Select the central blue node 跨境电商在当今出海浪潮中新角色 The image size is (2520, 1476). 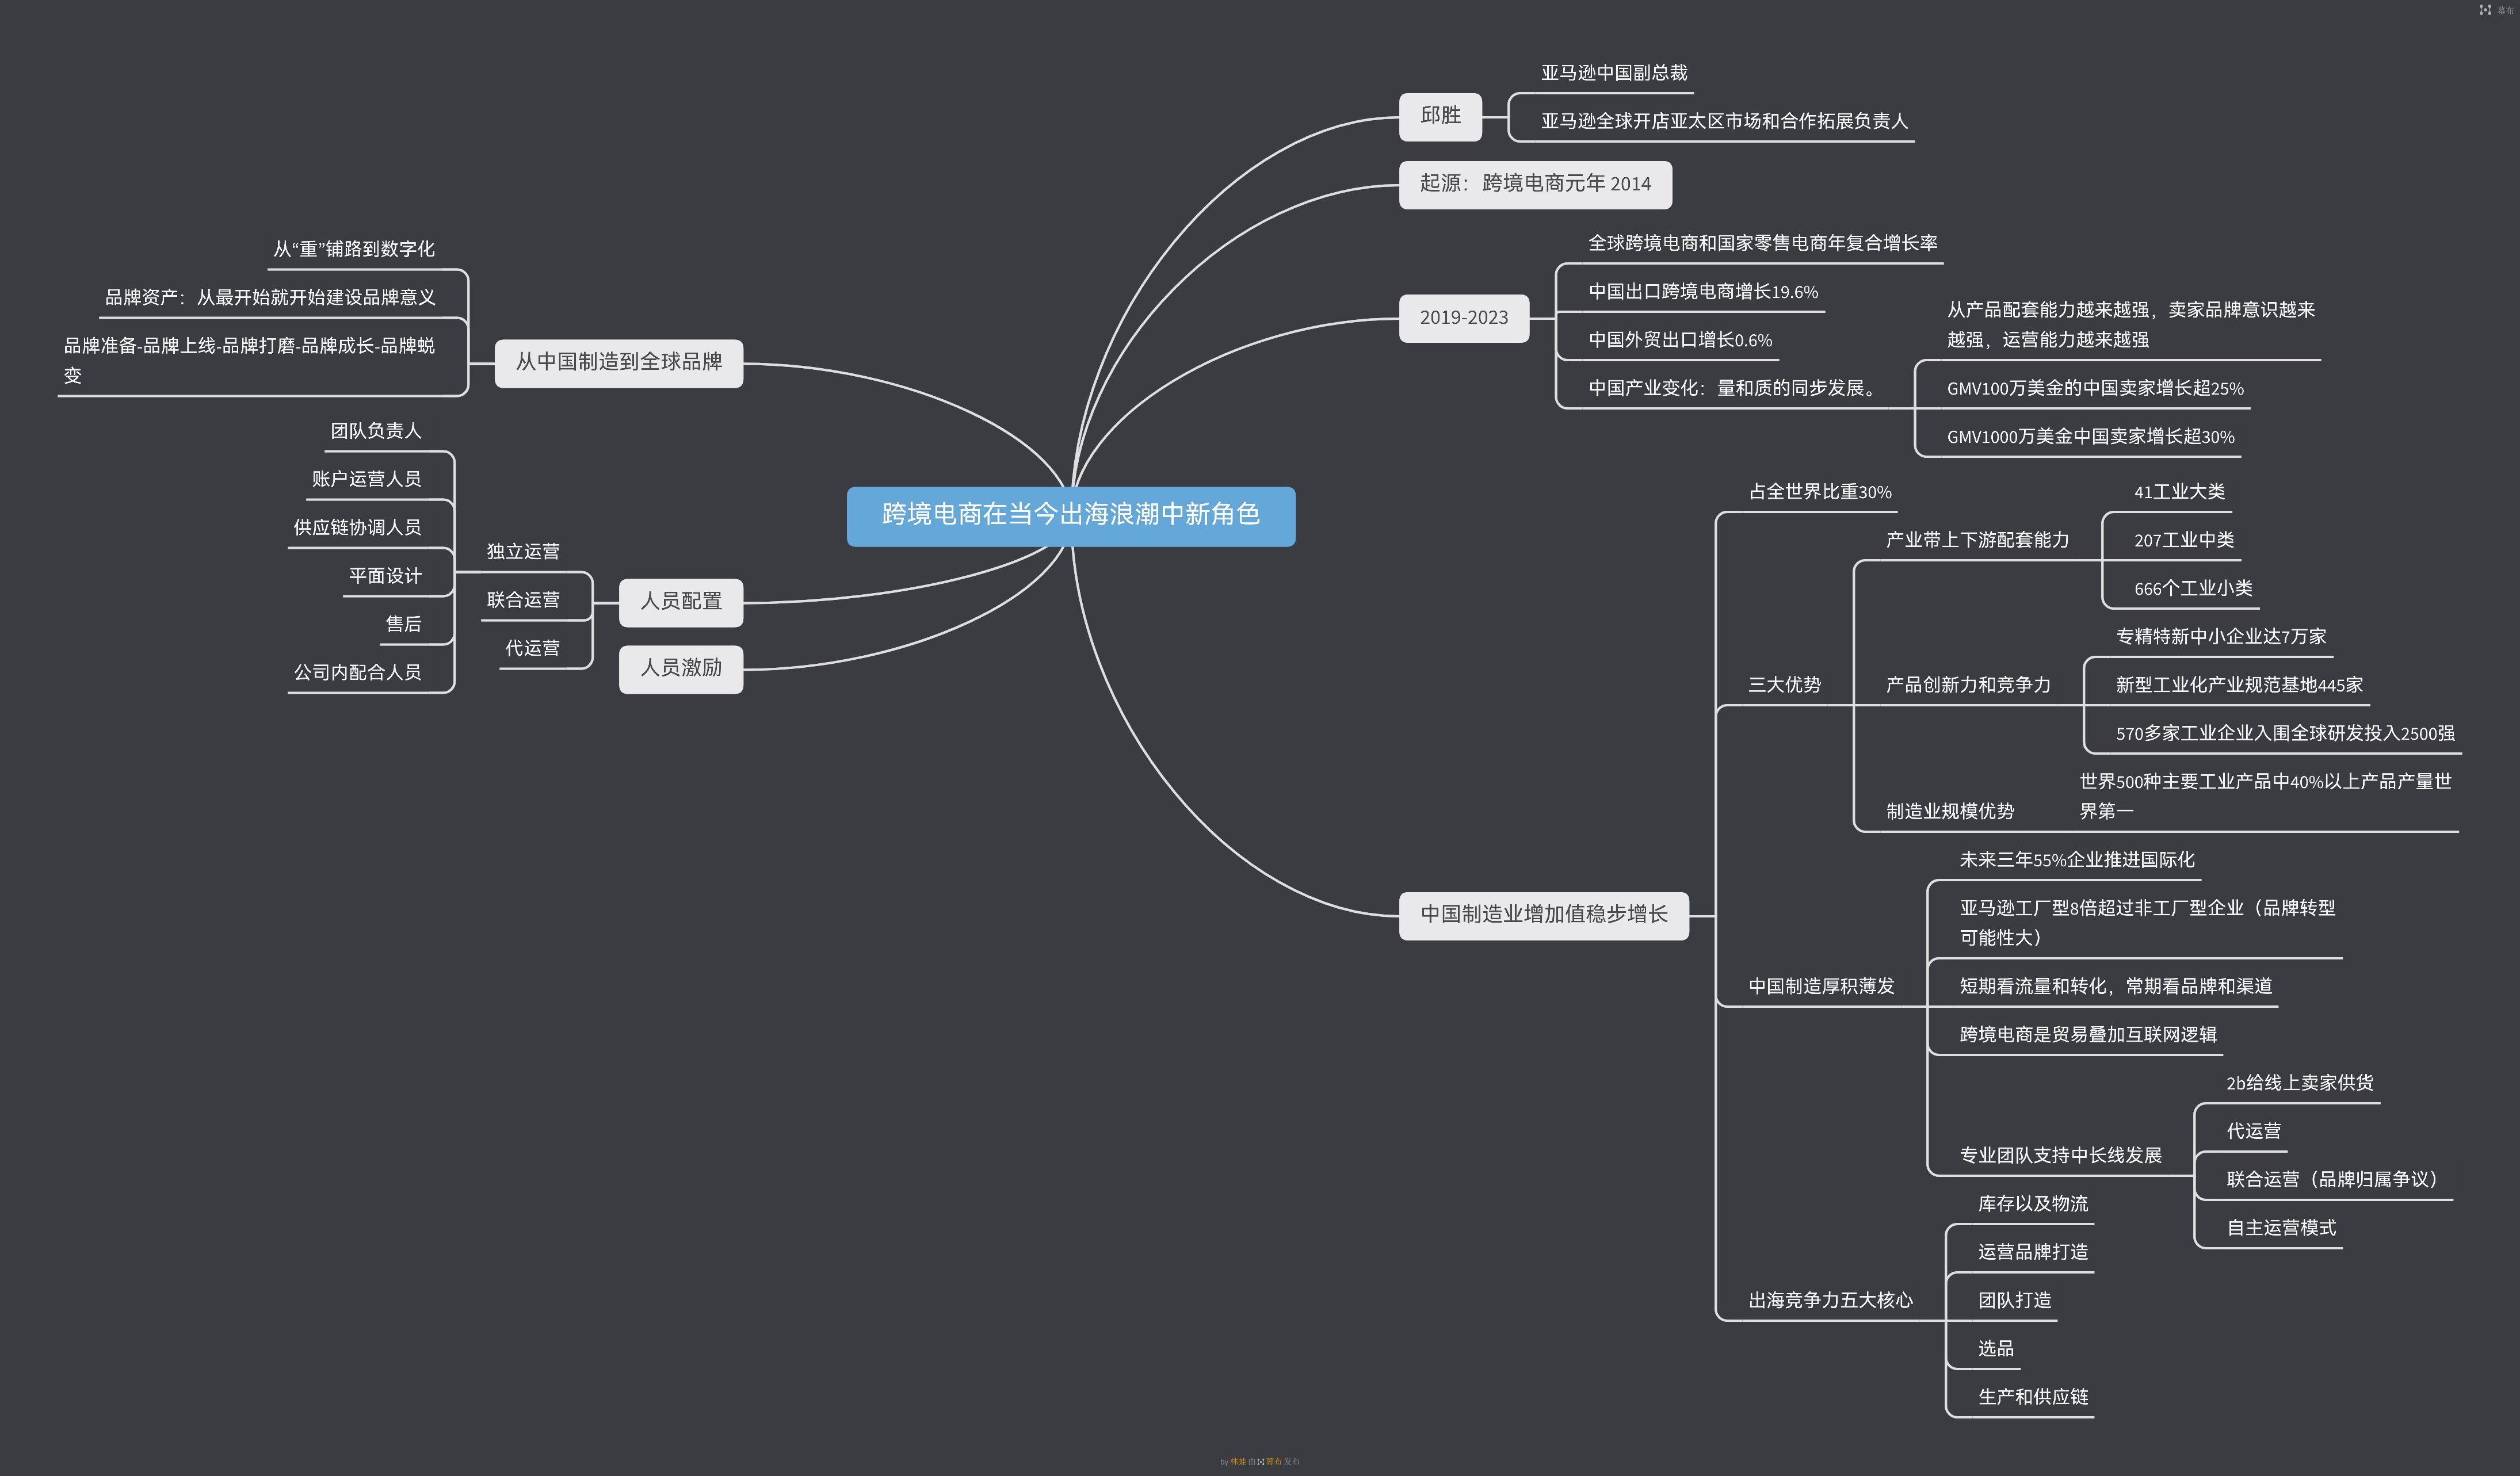(1070, 515)
